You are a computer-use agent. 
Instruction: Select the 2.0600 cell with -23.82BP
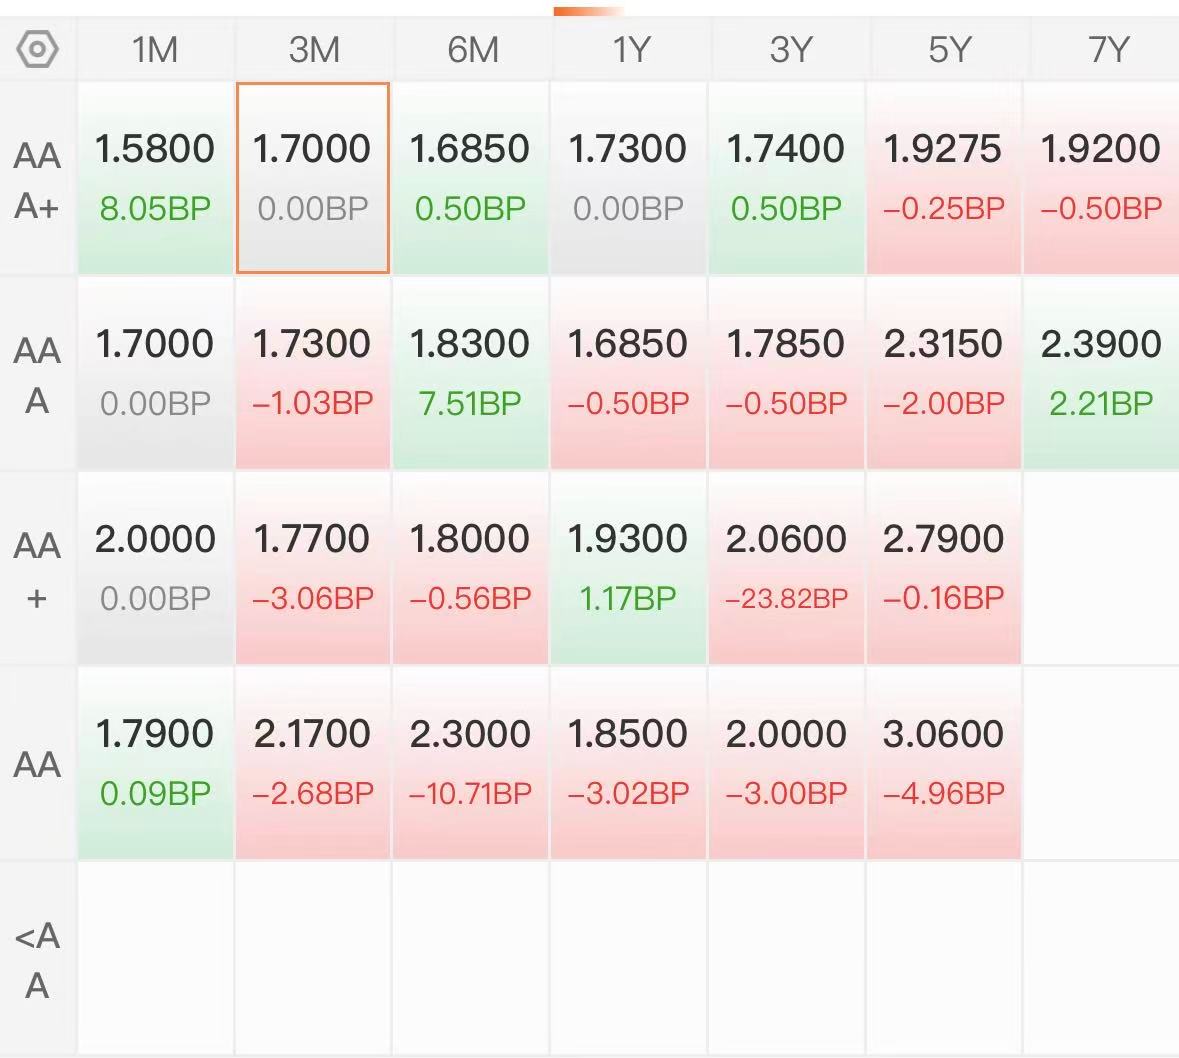pos(786,567)
